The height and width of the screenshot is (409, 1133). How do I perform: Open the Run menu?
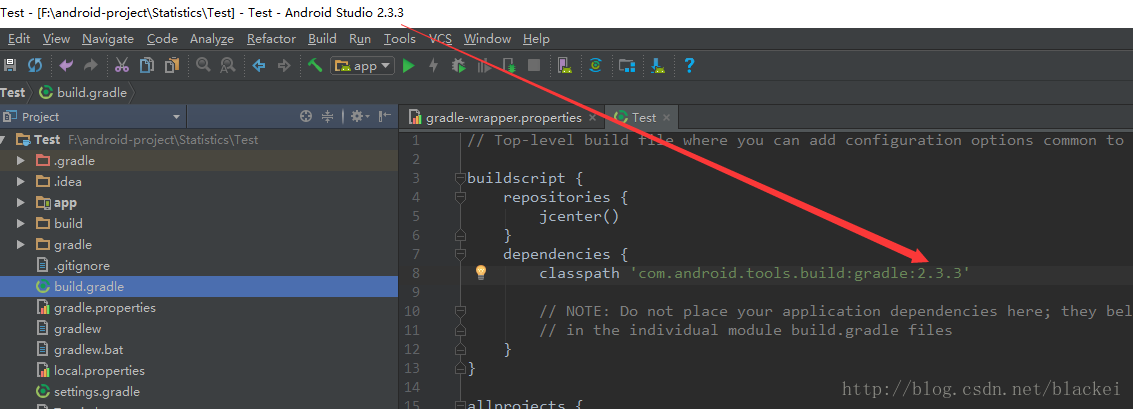[360, 39]
